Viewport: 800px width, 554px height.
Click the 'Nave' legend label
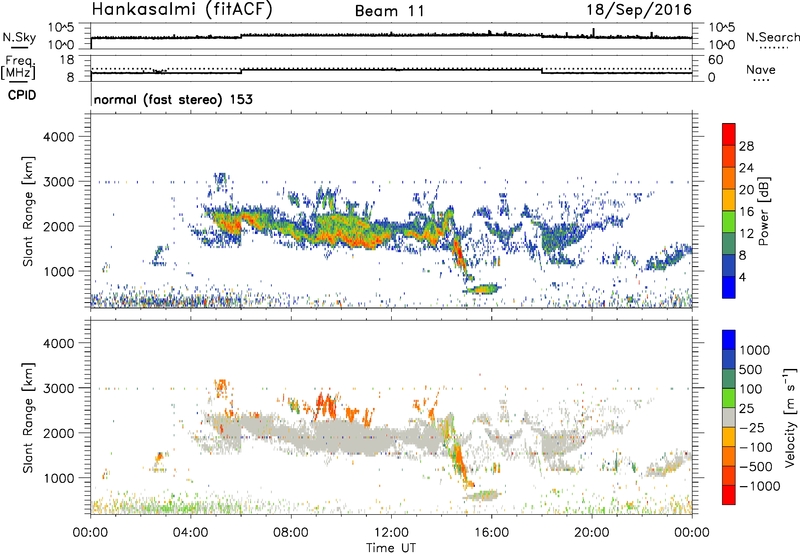[x=761, y=69]
